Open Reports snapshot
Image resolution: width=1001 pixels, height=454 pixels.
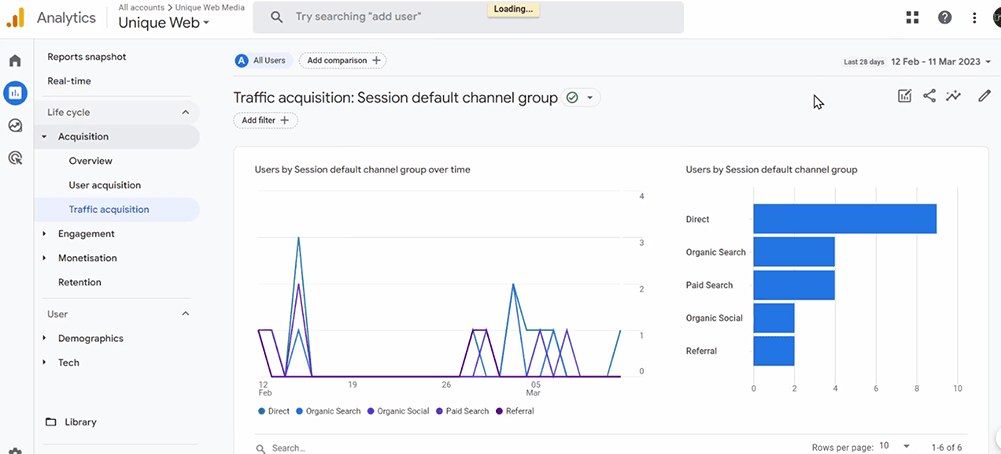pos(86,57)
